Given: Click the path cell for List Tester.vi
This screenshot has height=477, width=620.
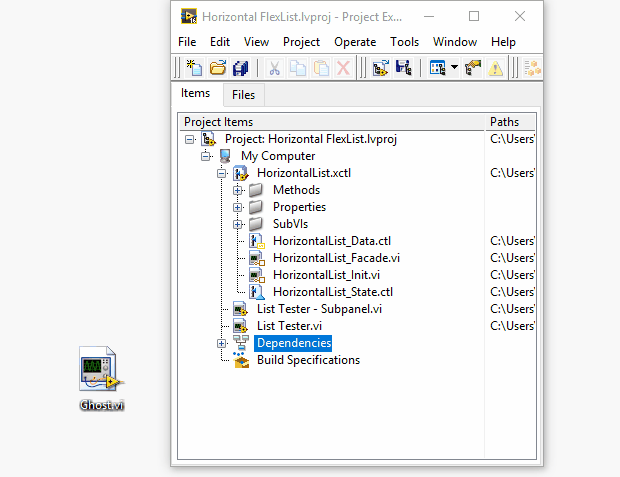Looking at the screenshot, I should point(510,326).
